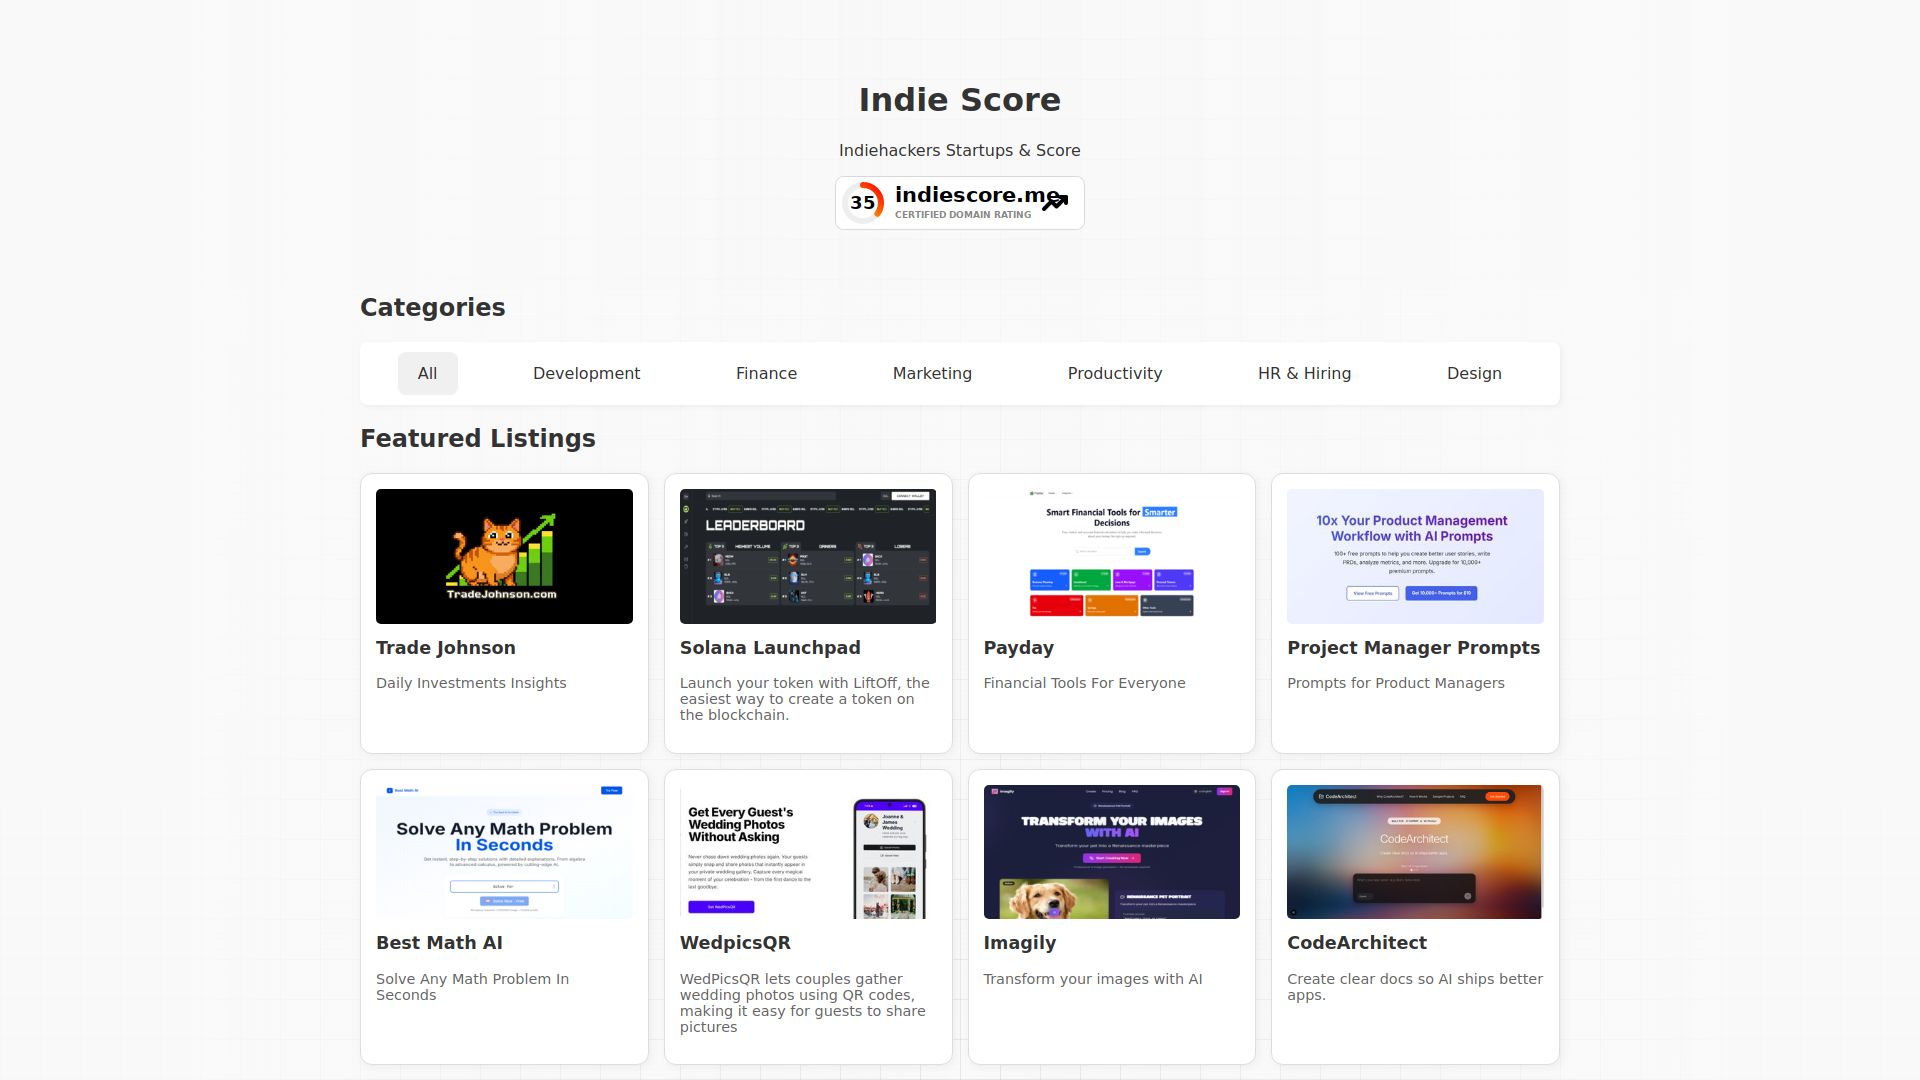Open the Trade Johnson listing
This screenshot has width=1920, height=1080.
pyautogui.click(x=446, y=647)
